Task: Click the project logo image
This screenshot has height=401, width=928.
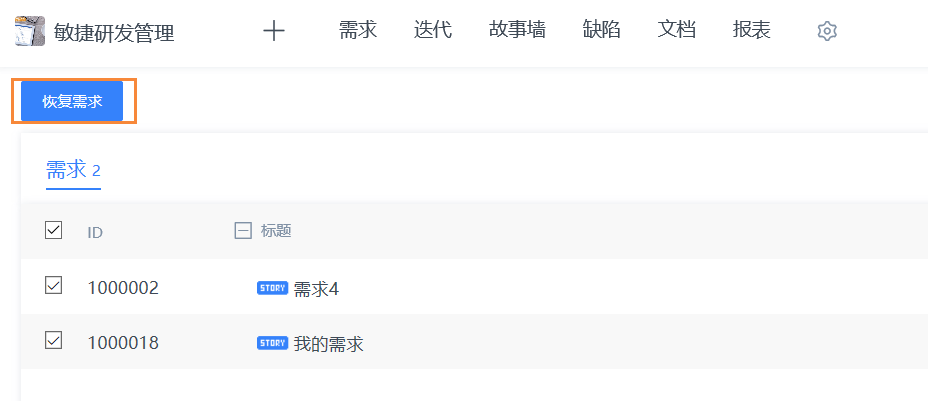Action: tap(30, 31)
